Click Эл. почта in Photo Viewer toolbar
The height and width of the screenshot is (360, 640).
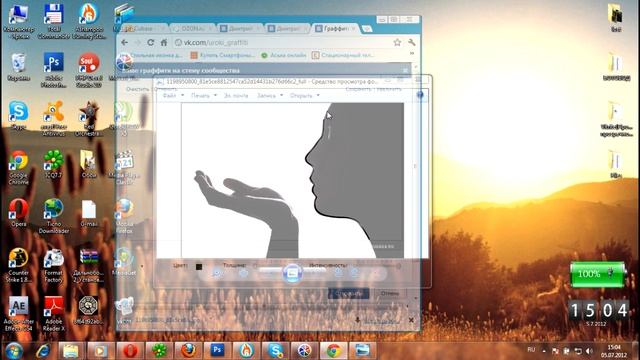236,96
